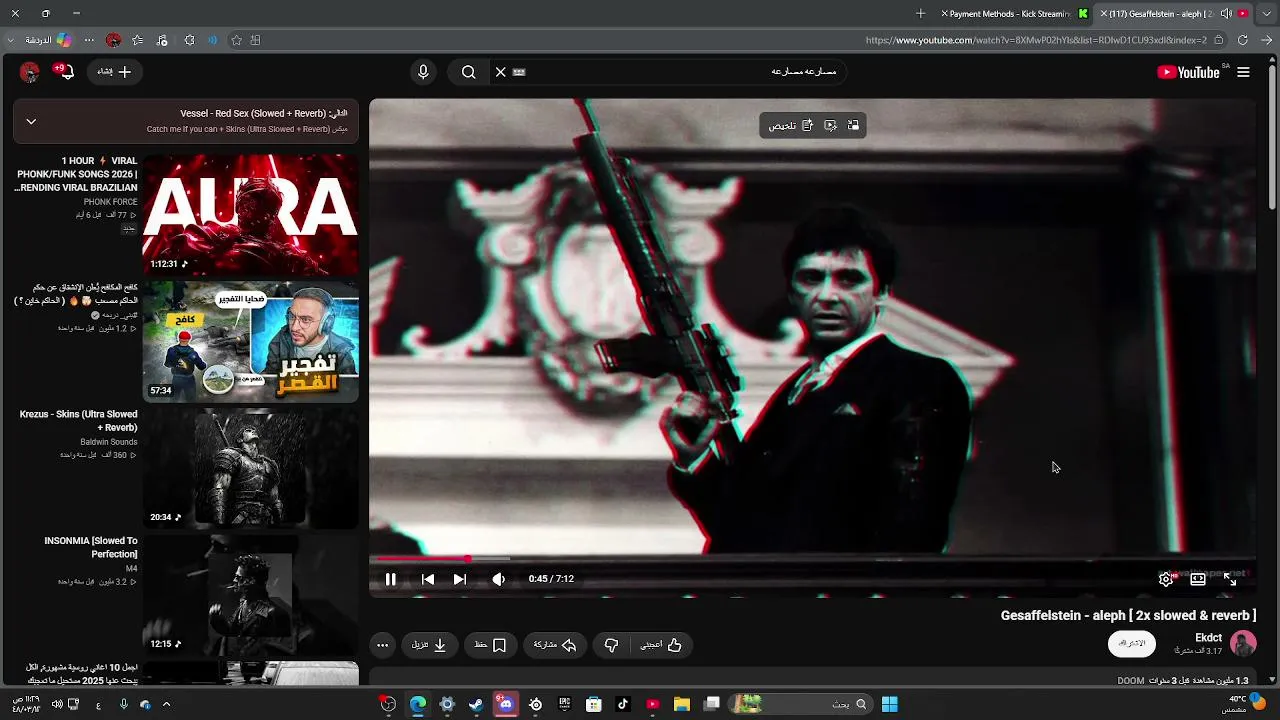Click the summarize button over video
The height and width of the screenshot is (720, 1280).
pyautogui.click(x=791, y=125)
